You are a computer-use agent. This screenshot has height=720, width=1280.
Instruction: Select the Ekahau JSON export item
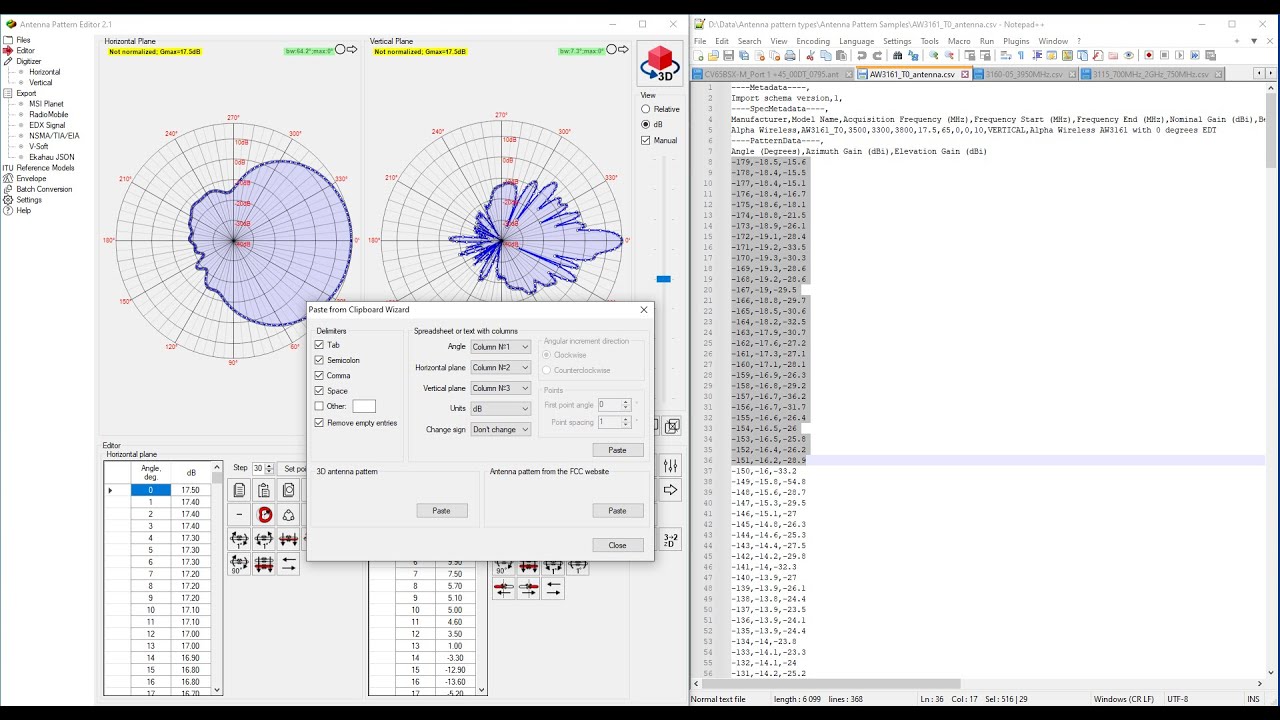coord(51,157)
